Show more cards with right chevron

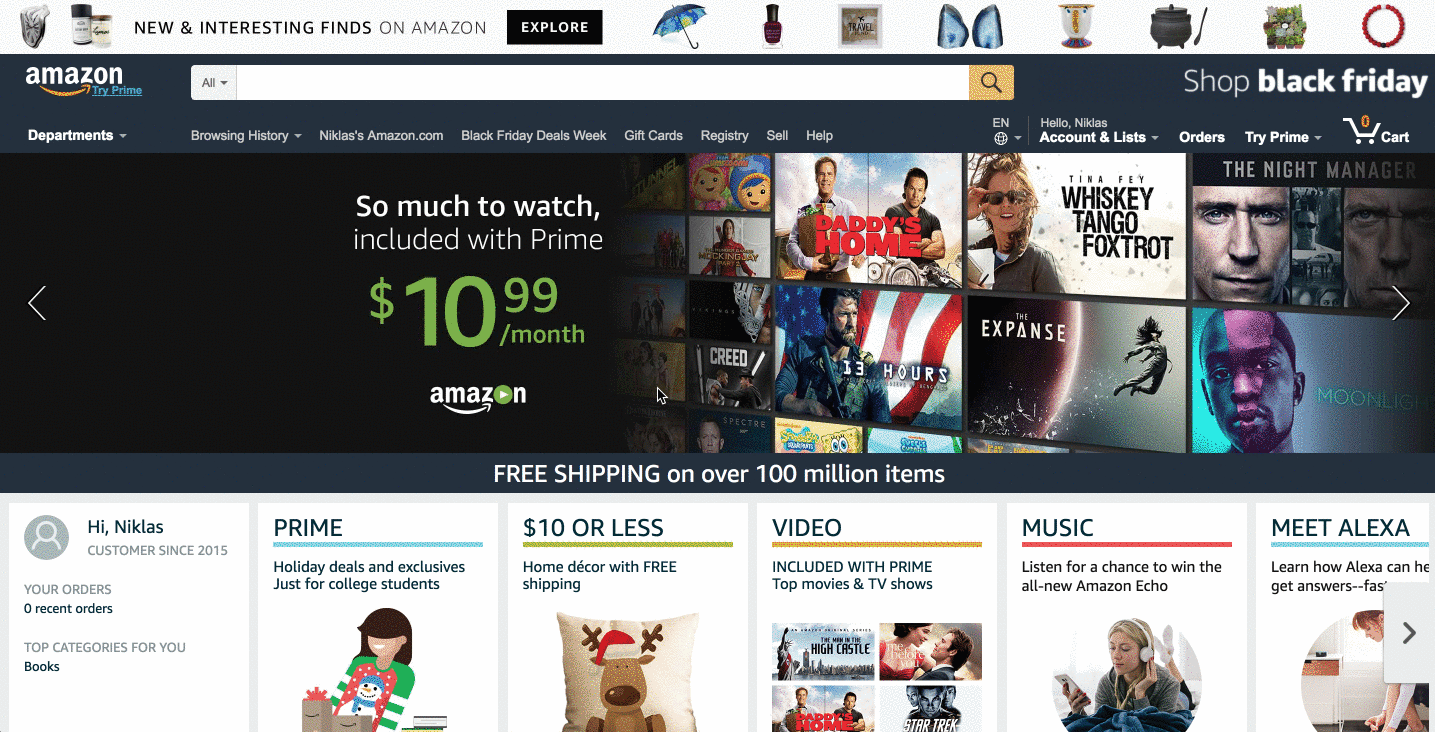tap(1409, 633)
